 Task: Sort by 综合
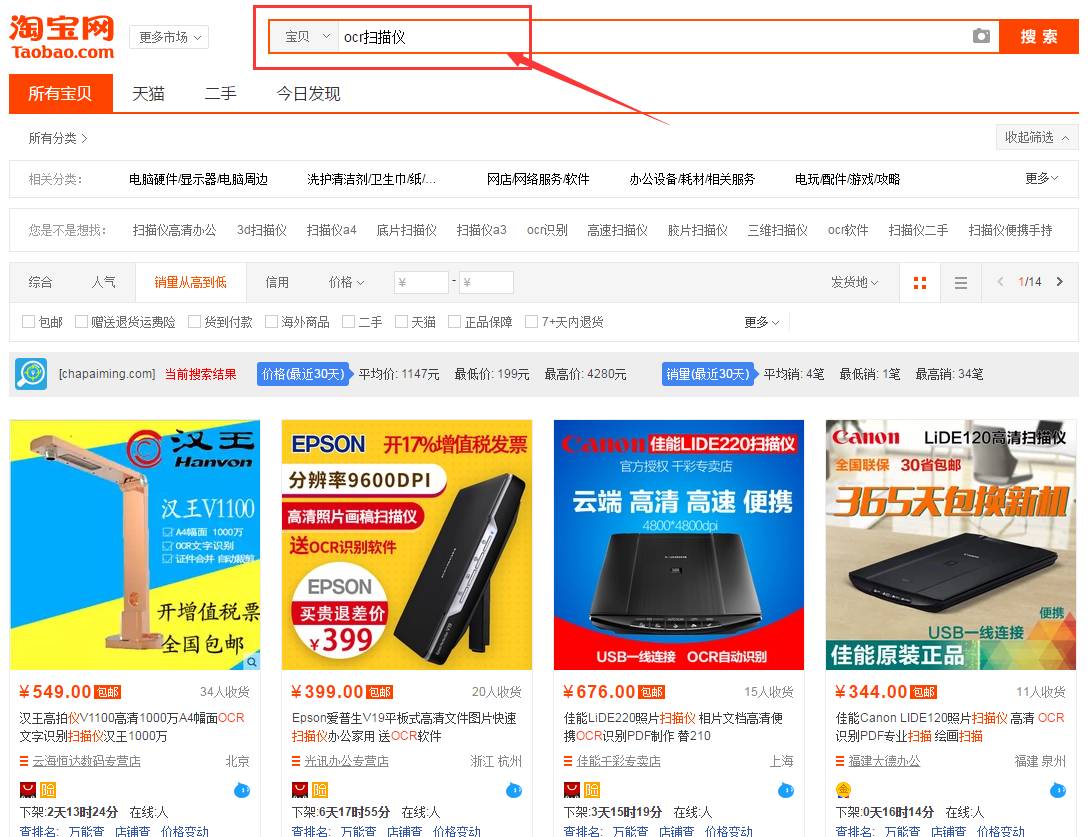pyautogui.click(x=40, y=282)
